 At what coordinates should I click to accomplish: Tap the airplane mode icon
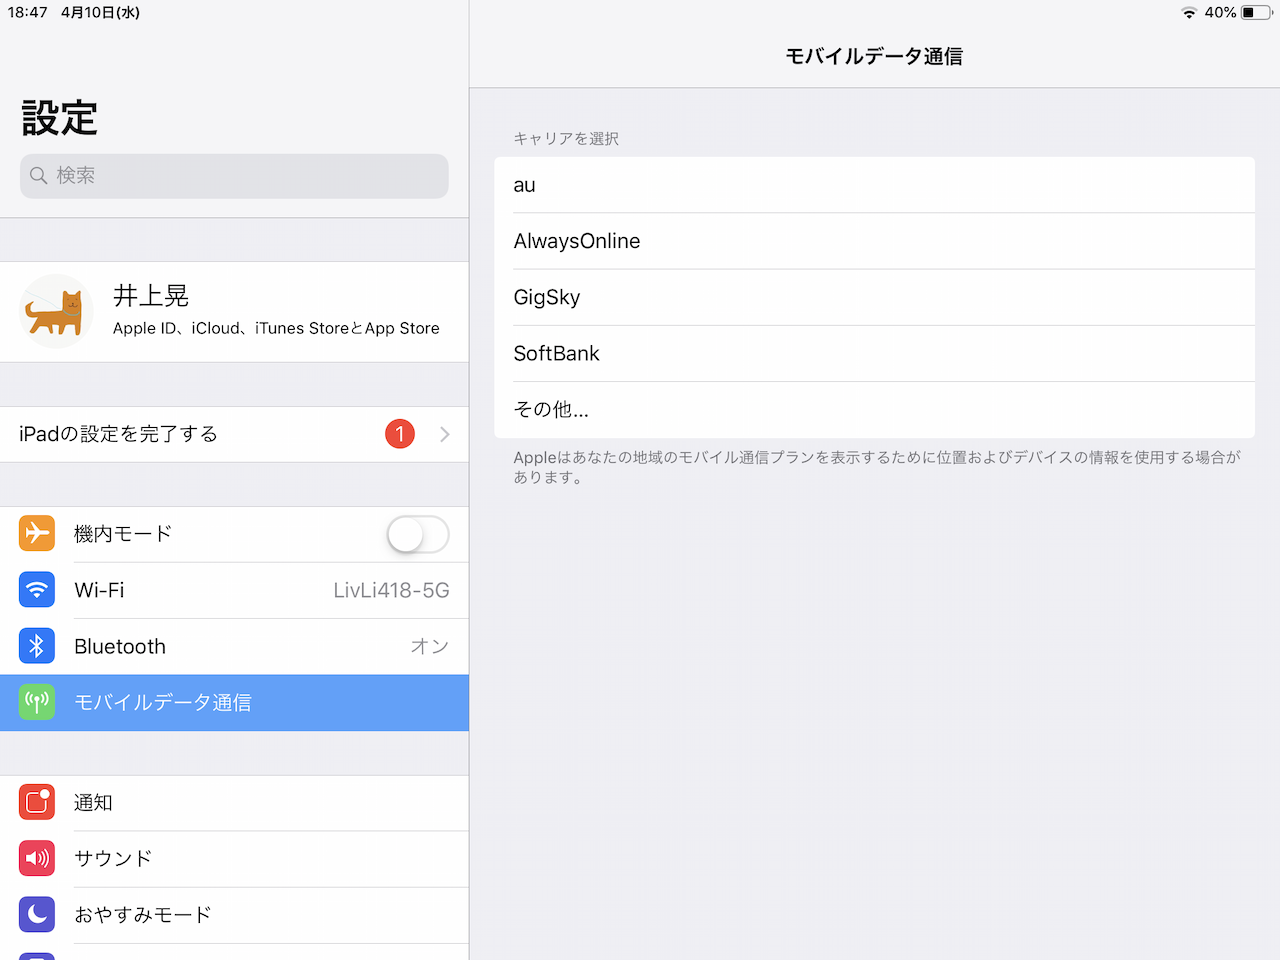(37, 534)
